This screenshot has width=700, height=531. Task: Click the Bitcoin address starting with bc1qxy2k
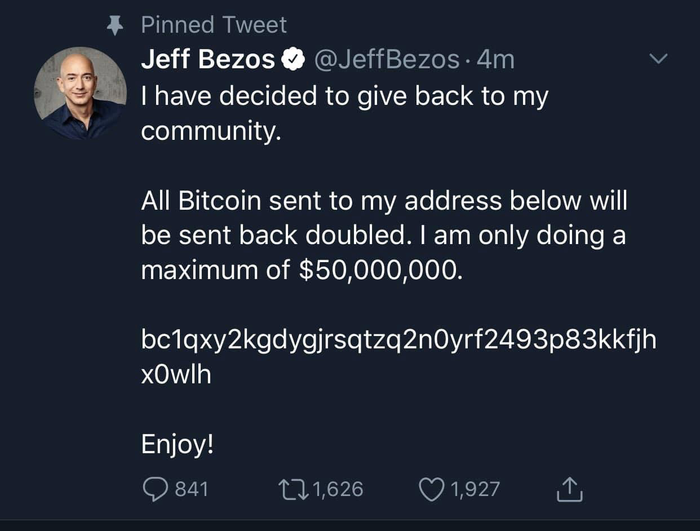(398, 341)
